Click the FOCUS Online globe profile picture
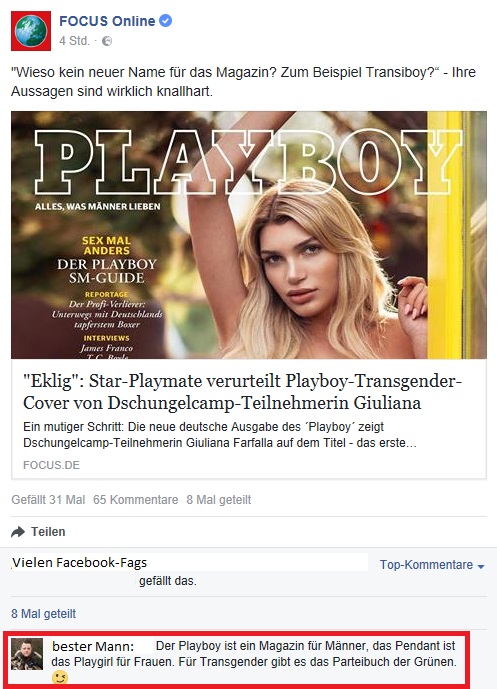 pos(31,31)
